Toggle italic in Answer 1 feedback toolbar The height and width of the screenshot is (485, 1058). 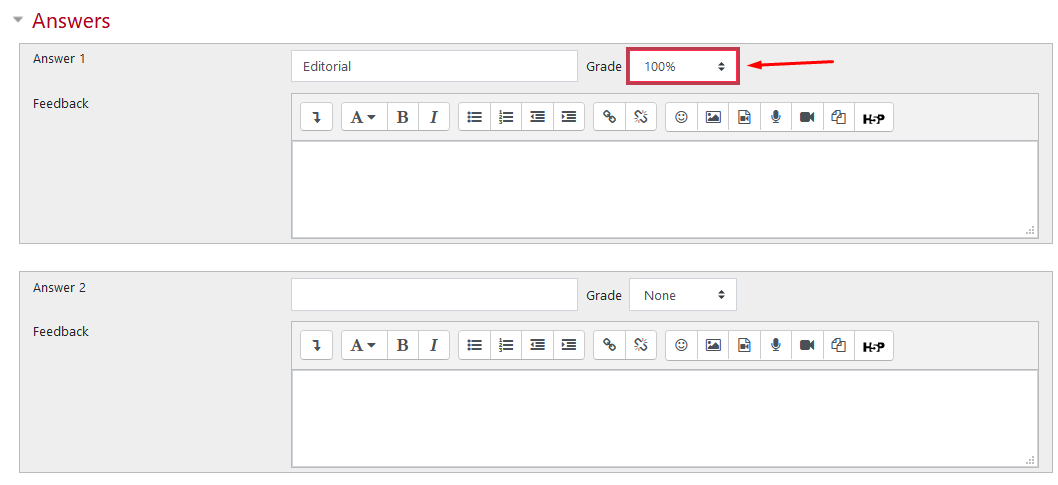coord(433,117)
